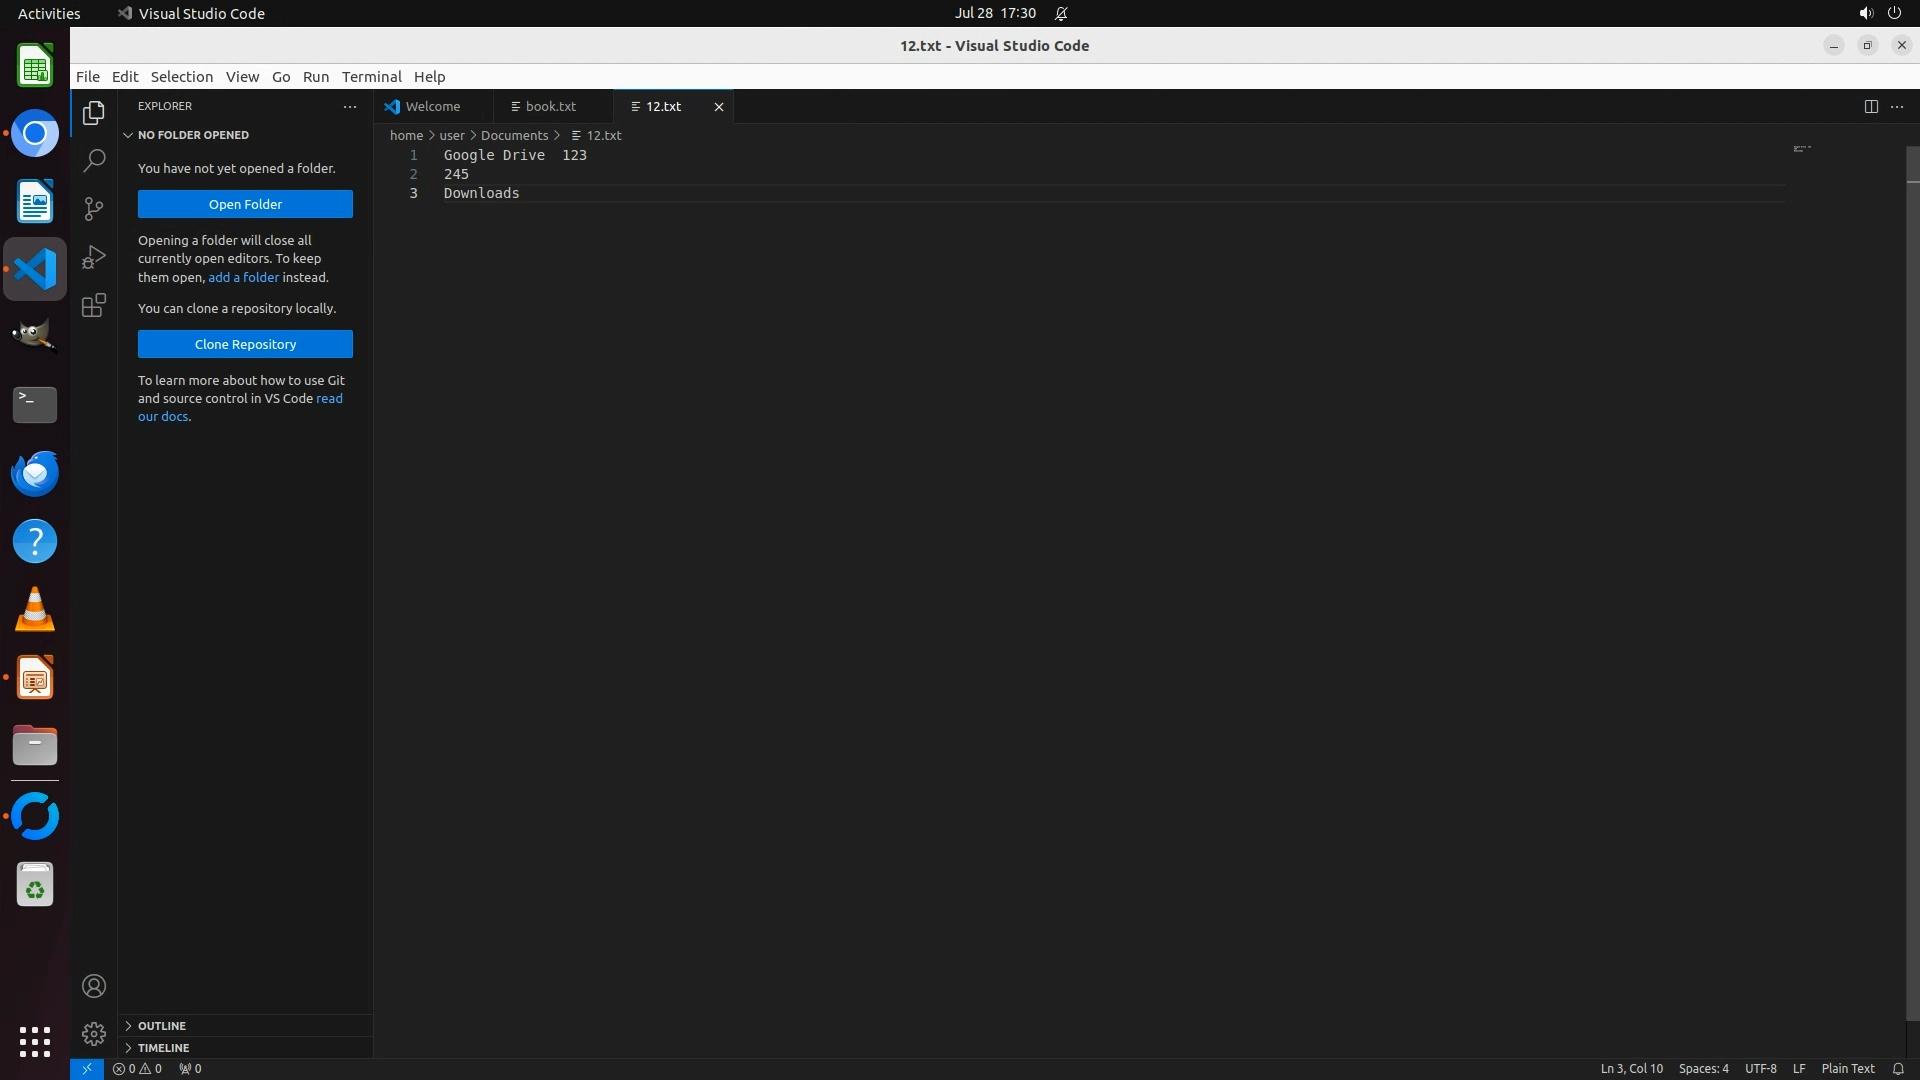Change language mode from Plain Text
This screenshot has width=1920, height=1080.
tap(1847, 1068)
